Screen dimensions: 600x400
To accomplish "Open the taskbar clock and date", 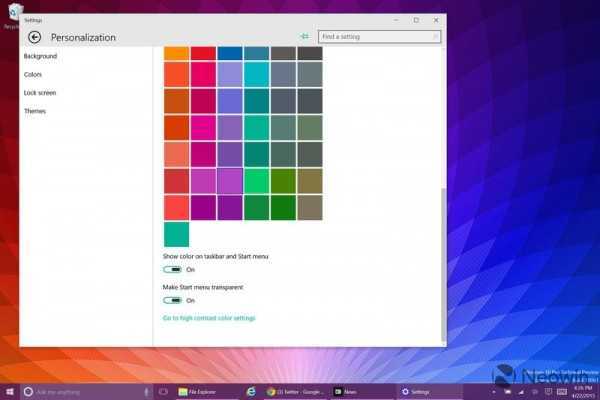I will (x=583, y=392).
